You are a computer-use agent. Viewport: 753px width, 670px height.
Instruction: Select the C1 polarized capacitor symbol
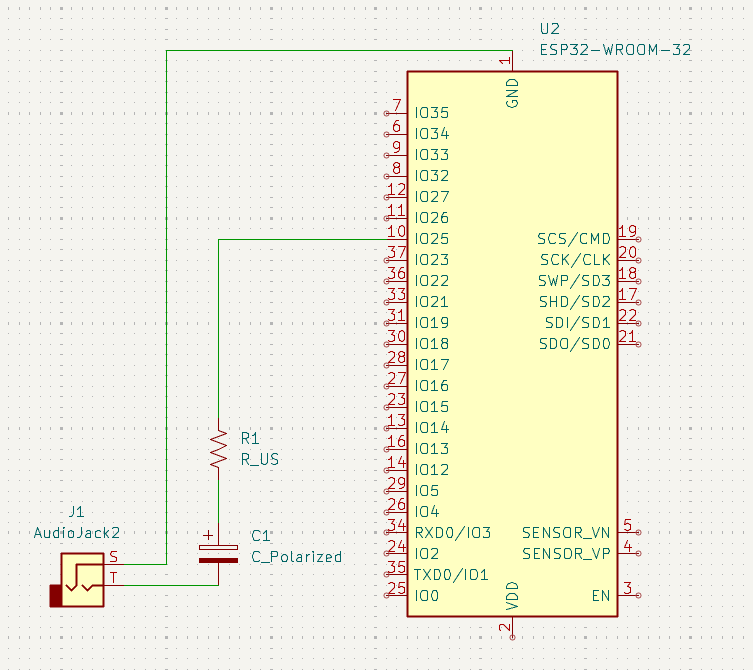218,553
